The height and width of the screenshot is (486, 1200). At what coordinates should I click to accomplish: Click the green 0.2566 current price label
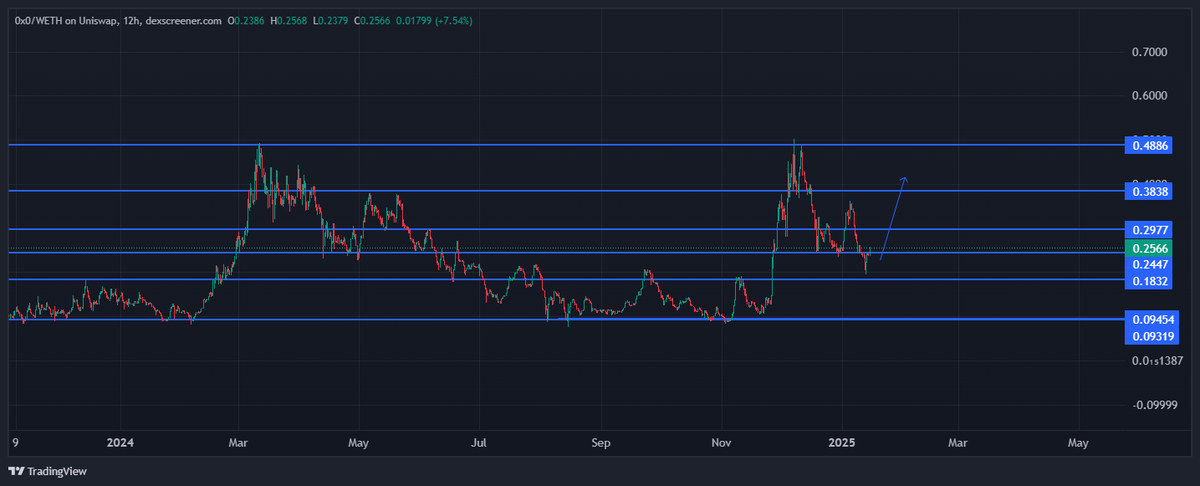[x=1150, y=248]
